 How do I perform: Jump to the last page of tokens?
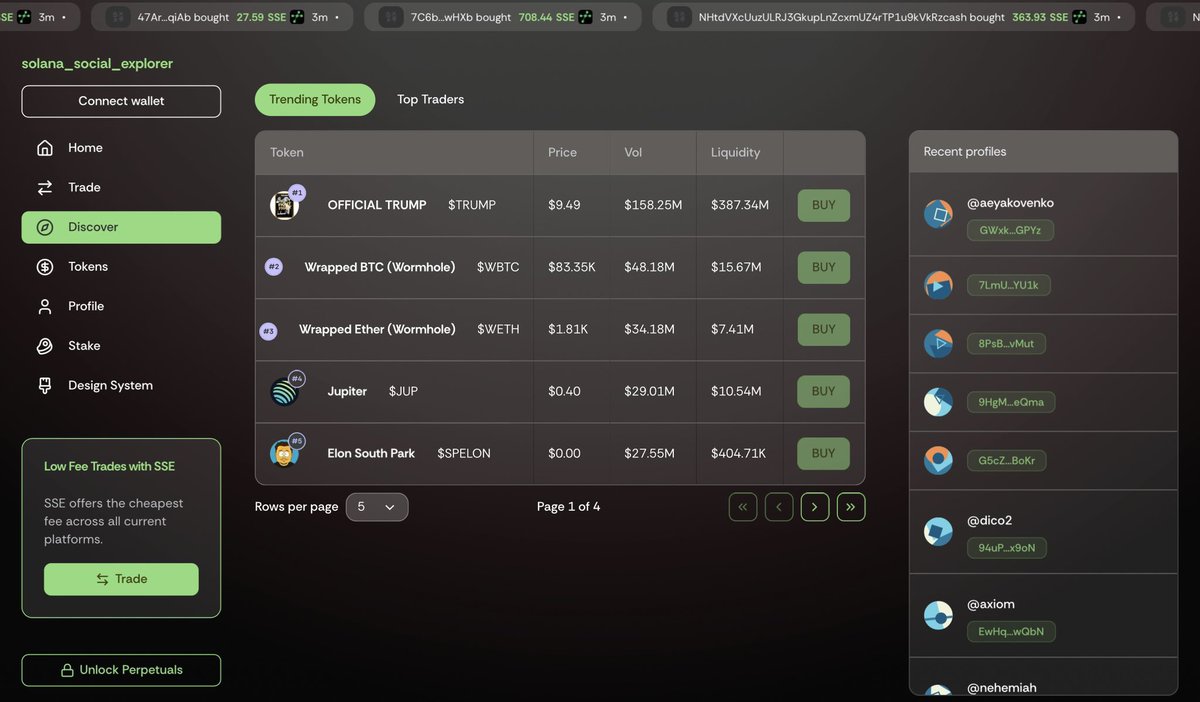[x=851, y=507]
